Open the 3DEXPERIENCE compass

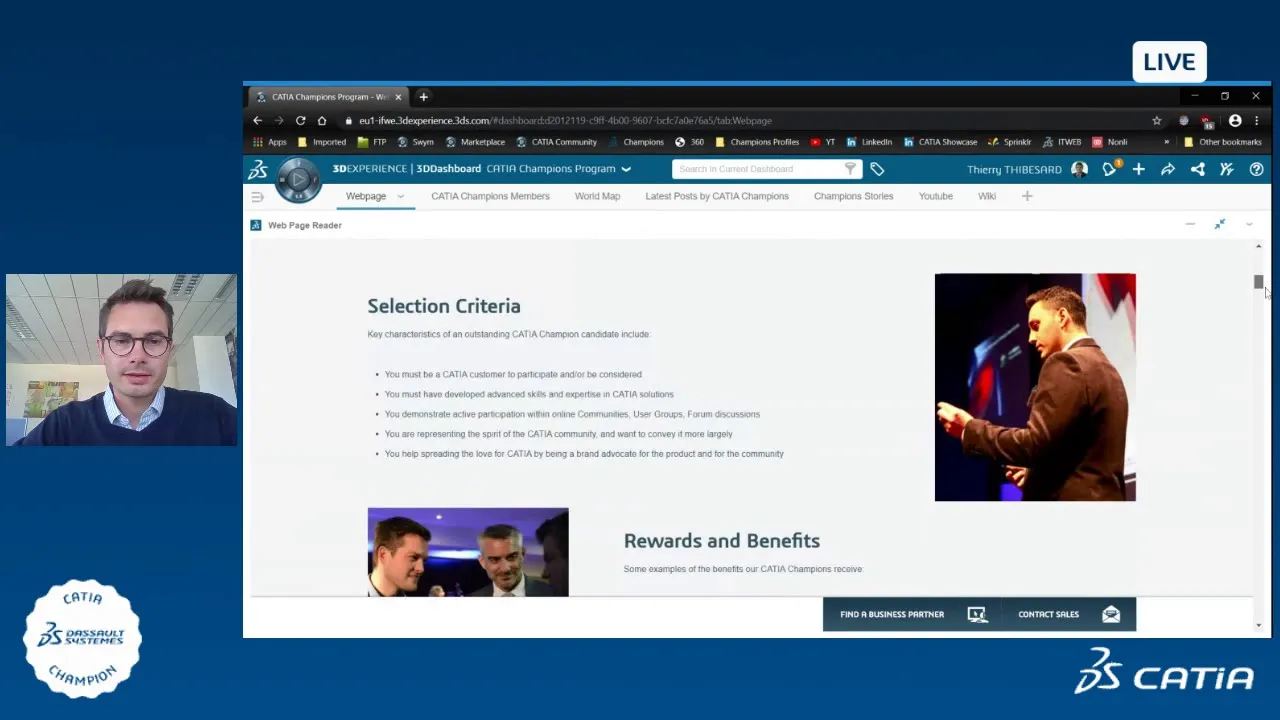tap(297, 180)
